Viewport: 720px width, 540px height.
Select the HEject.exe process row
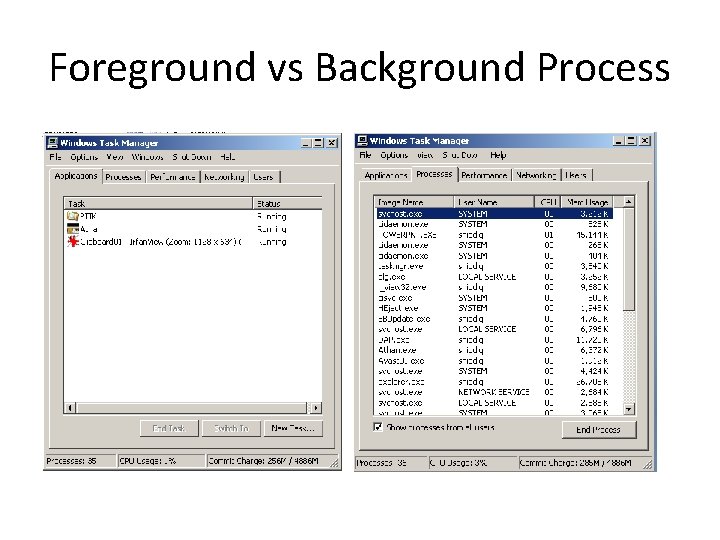click(494, 308)
